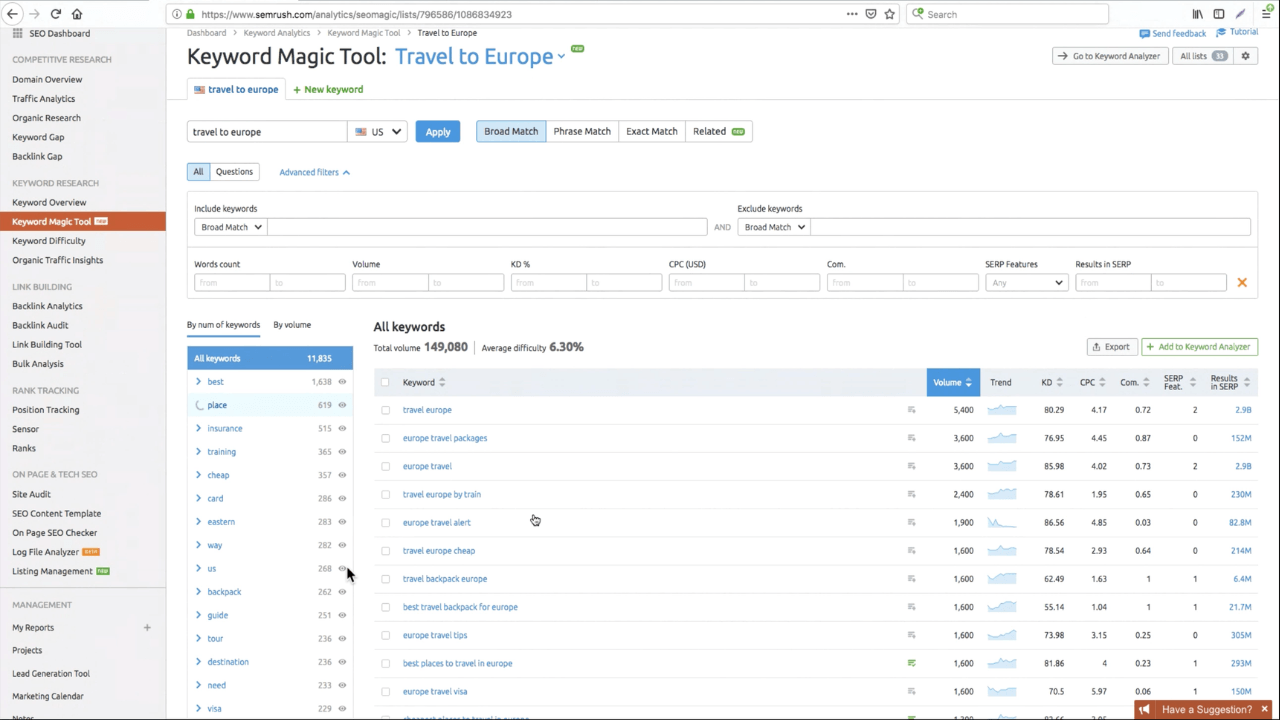Screen dimensions: 1280x720
Task: Add new report with plus icon
Action: pyautogui.click(x=147, y=628)
